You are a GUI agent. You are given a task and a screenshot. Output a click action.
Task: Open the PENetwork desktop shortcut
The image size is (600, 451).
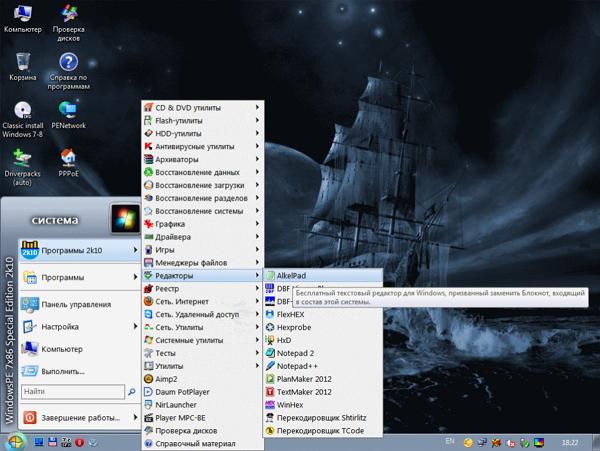coord(69,111)
